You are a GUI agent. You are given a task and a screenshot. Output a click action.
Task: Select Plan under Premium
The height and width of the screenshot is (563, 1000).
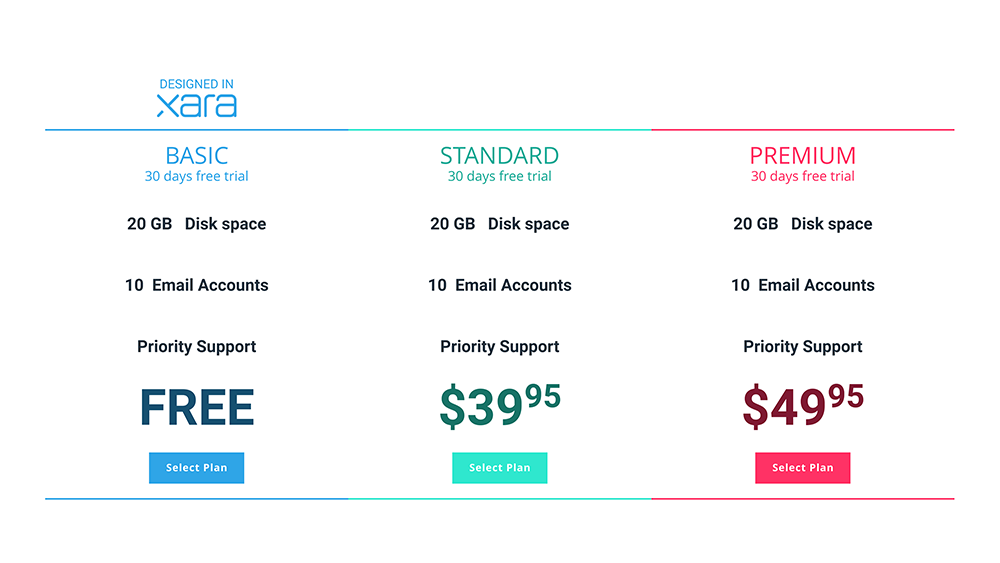[x=802, y=468]
